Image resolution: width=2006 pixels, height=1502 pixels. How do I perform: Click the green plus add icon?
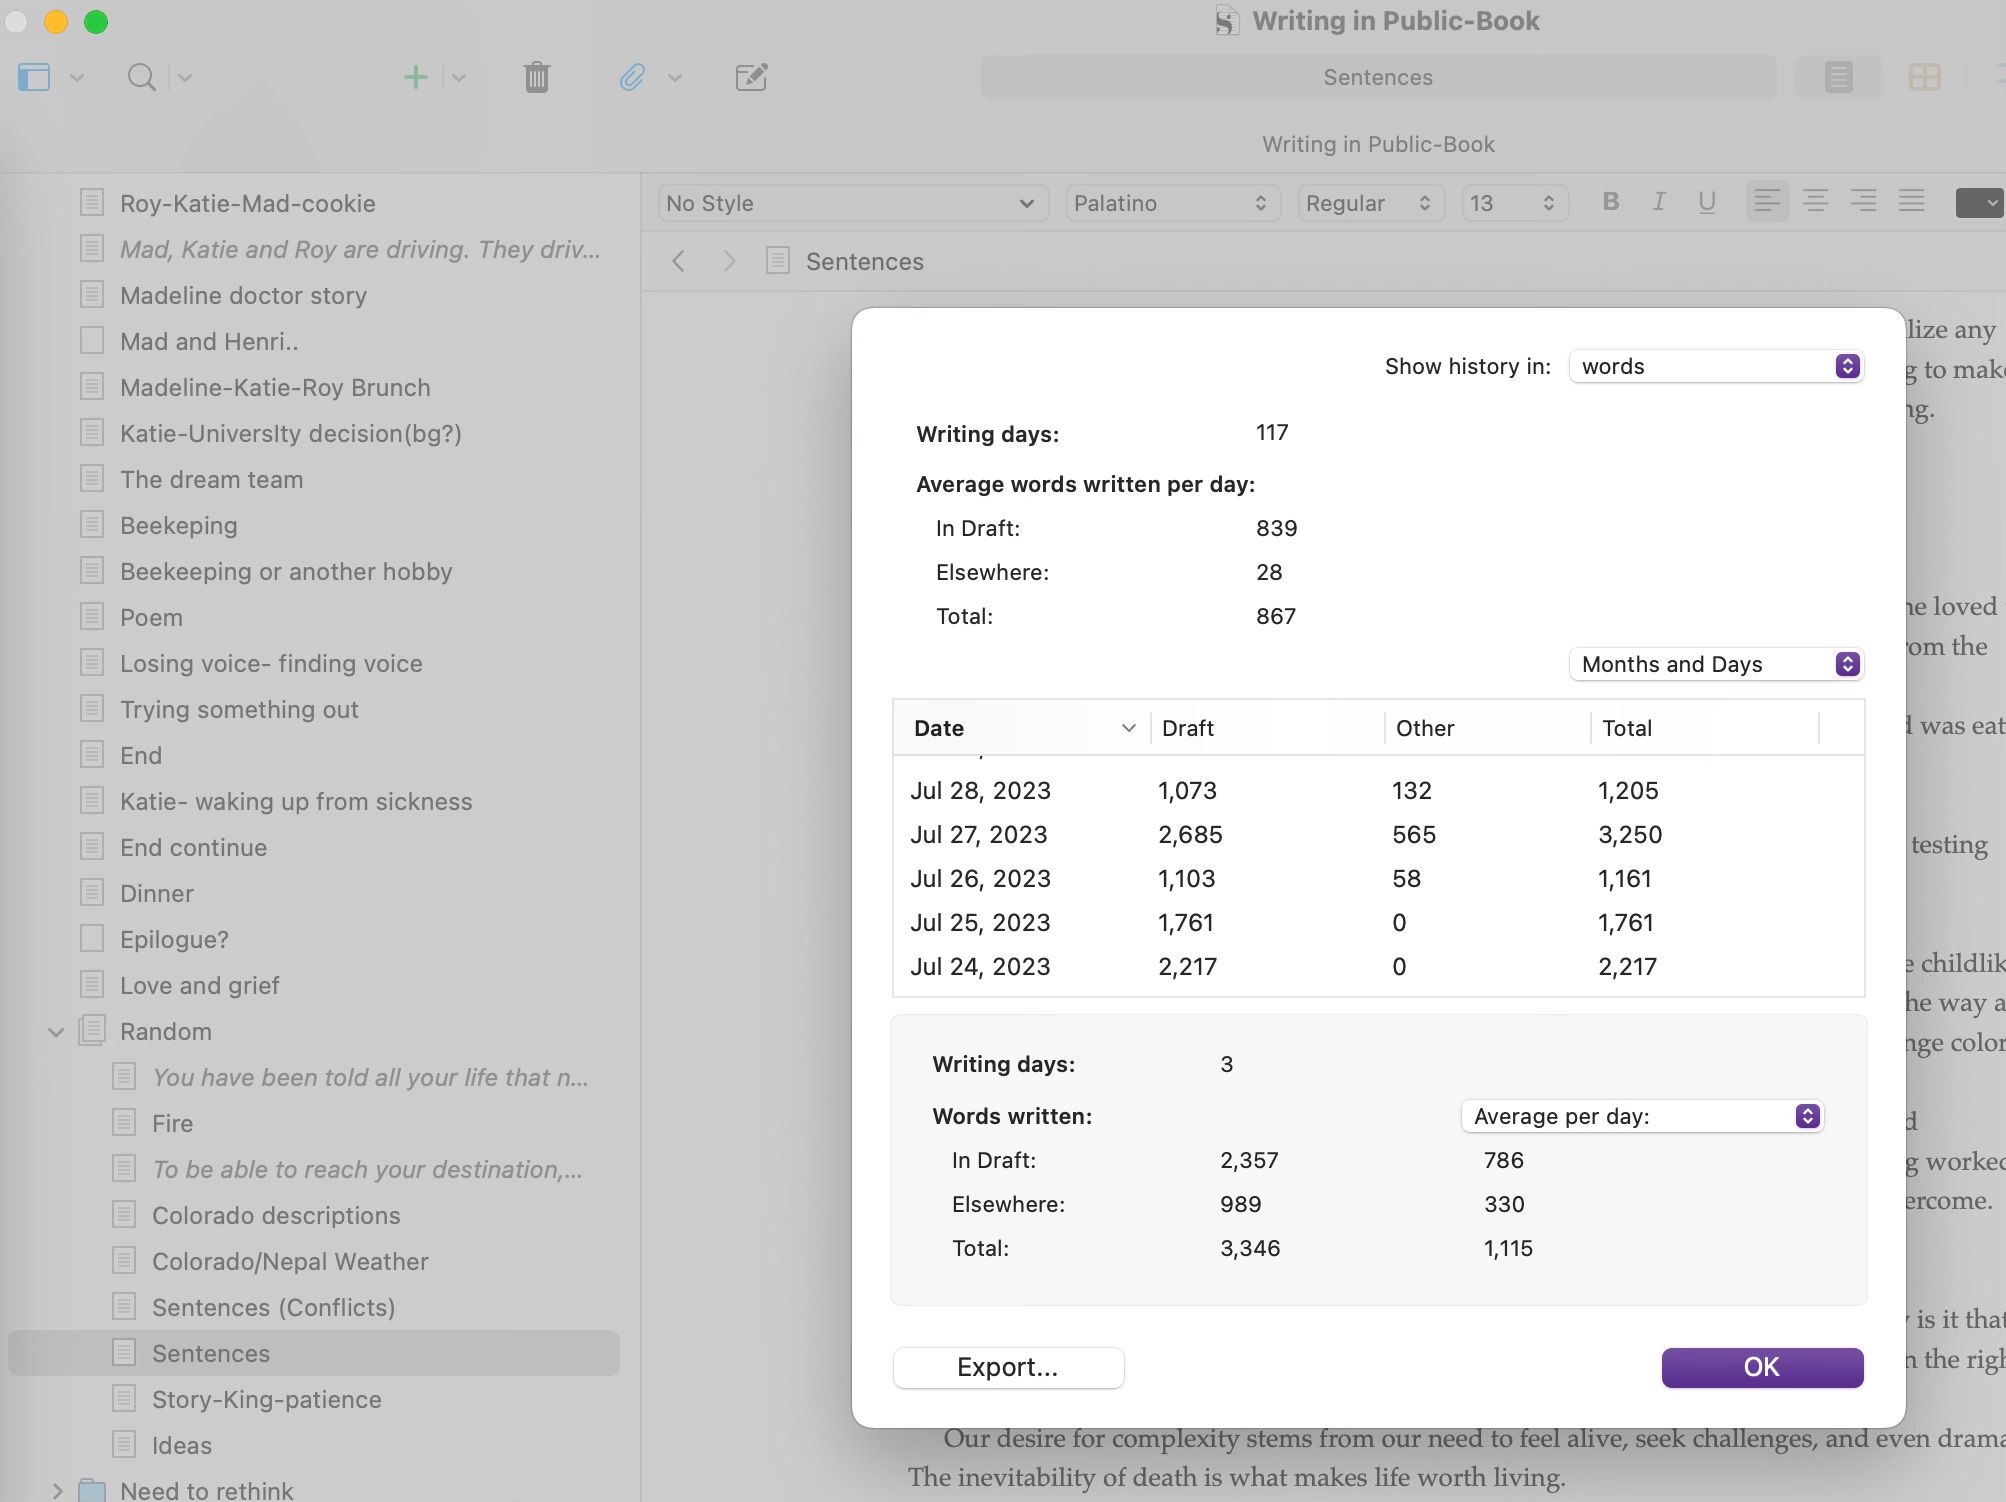[415, 77]
